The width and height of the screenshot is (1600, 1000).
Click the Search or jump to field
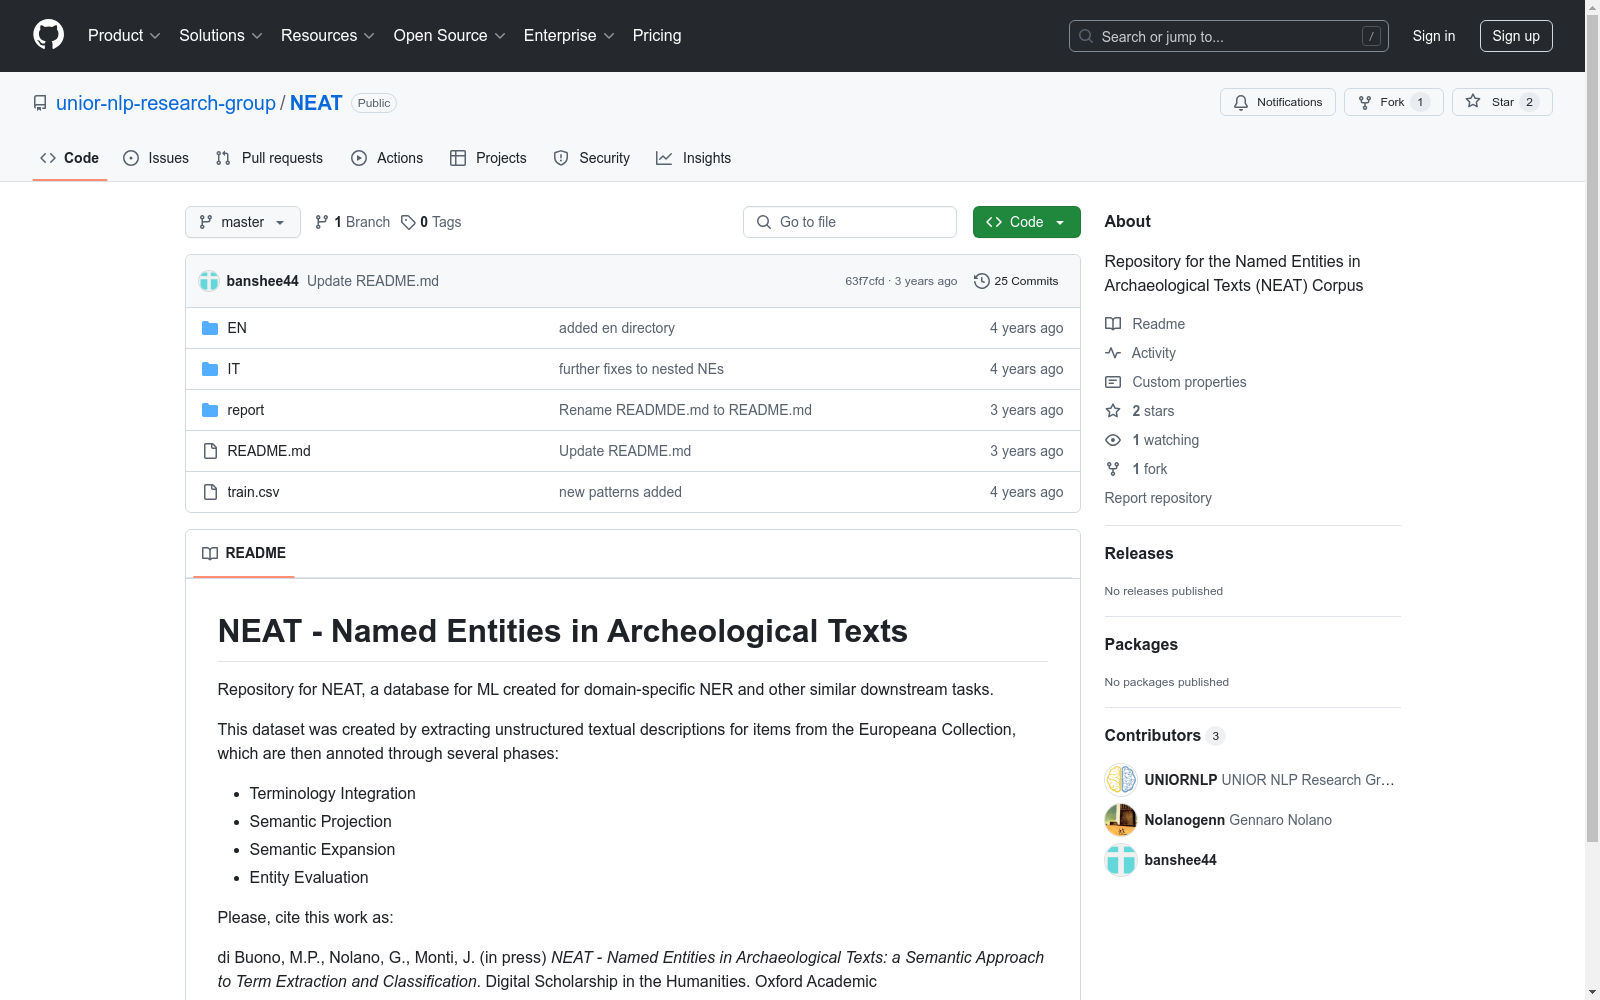click(1229, 36)
